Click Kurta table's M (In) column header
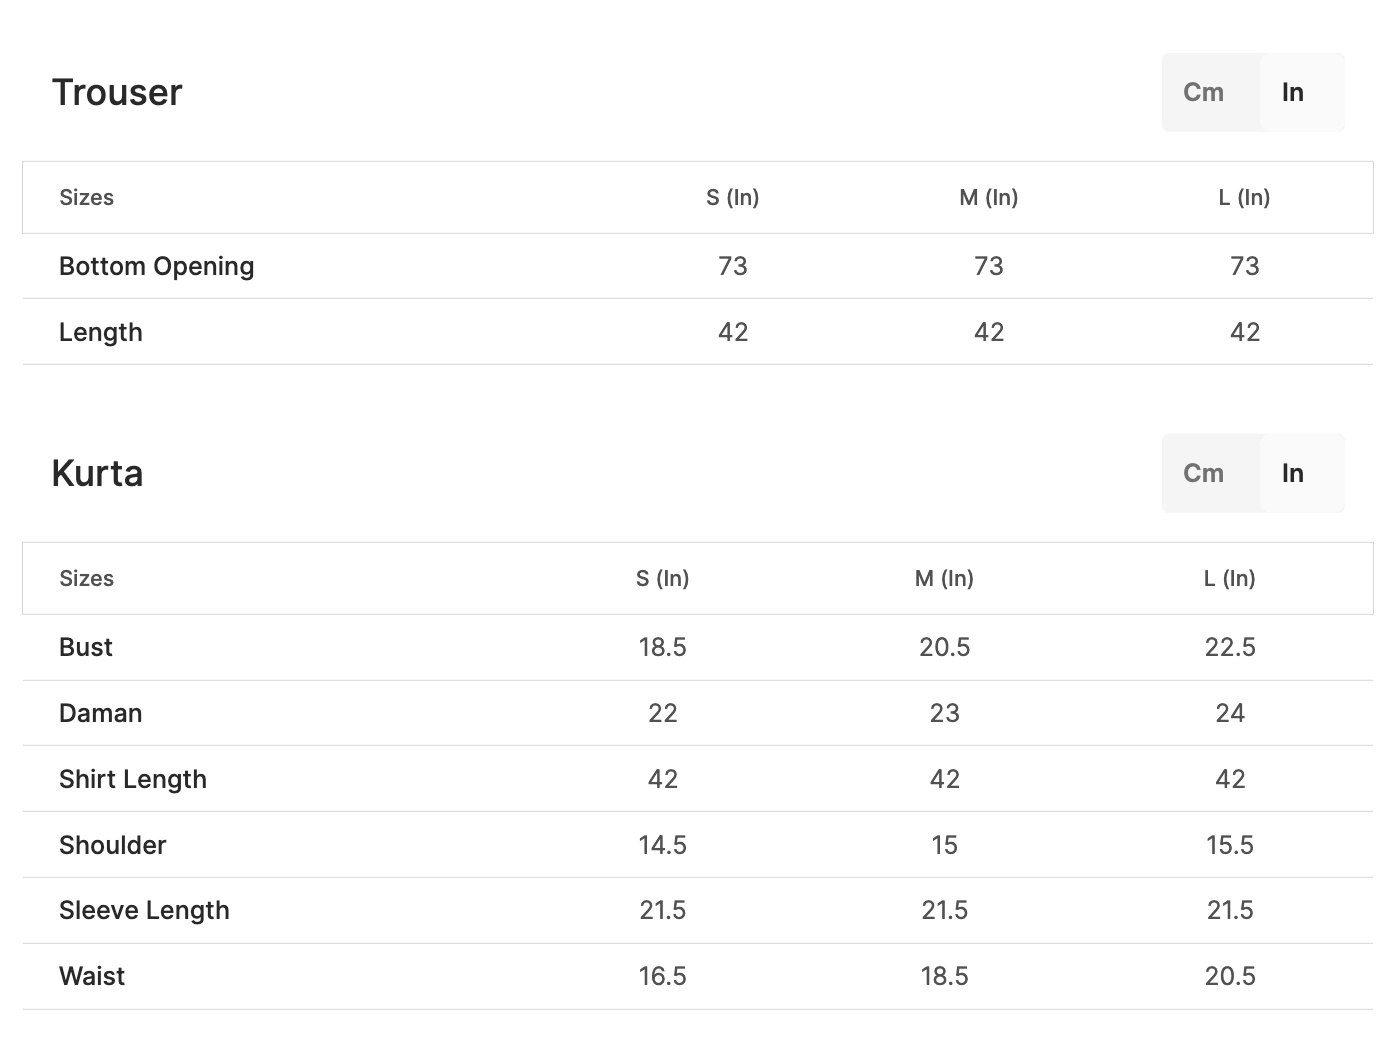The image size is (1388, 1064). (x=944, y=578)
